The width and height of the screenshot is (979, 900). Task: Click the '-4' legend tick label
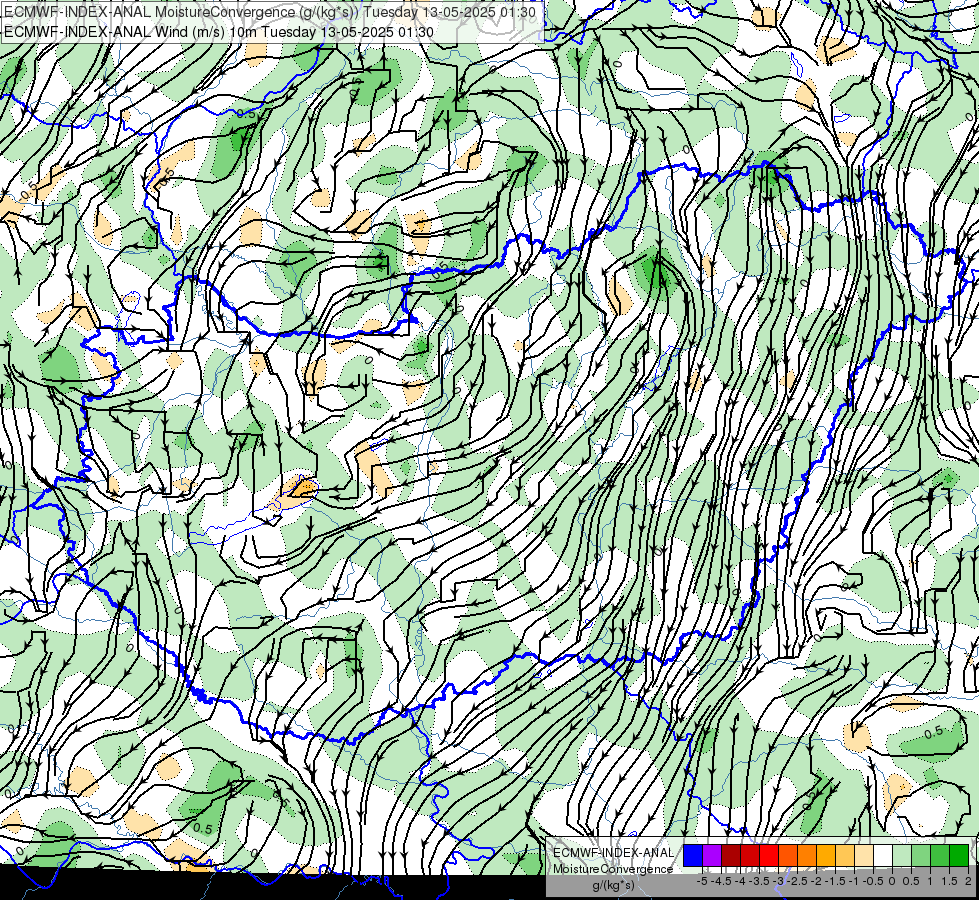tap(740, 881)
